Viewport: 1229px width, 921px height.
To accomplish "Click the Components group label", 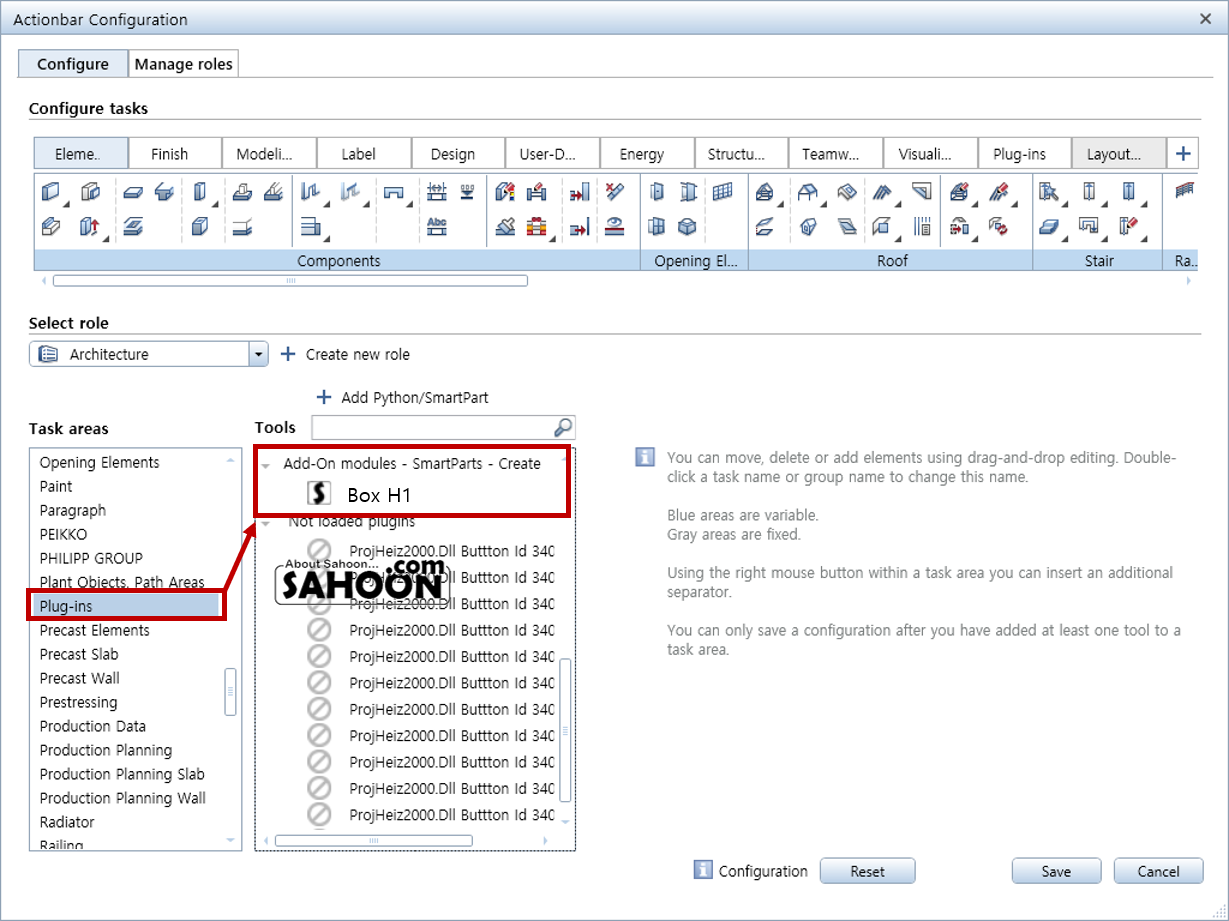I will (x=338, y=261).
